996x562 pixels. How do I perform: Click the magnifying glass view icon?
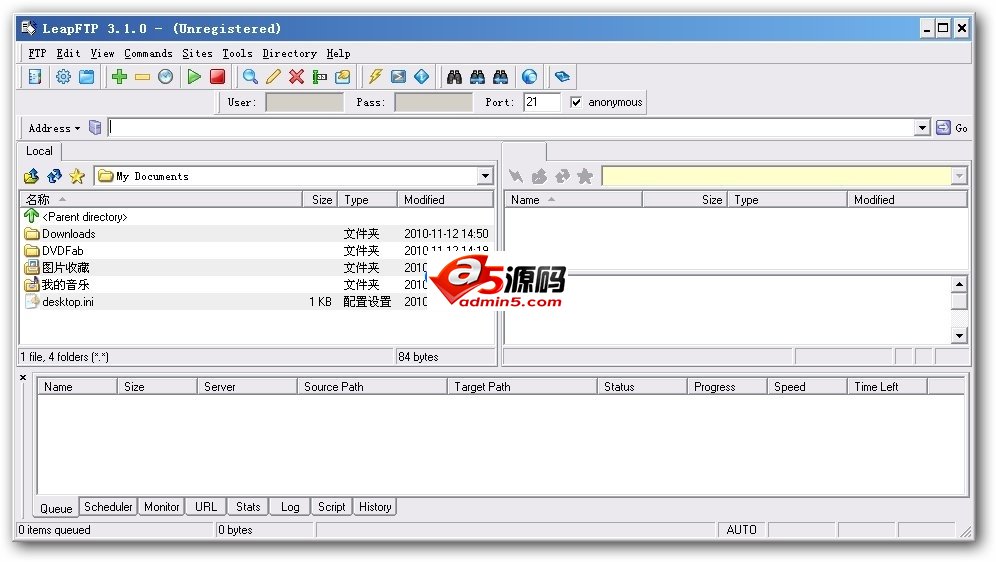250,77
